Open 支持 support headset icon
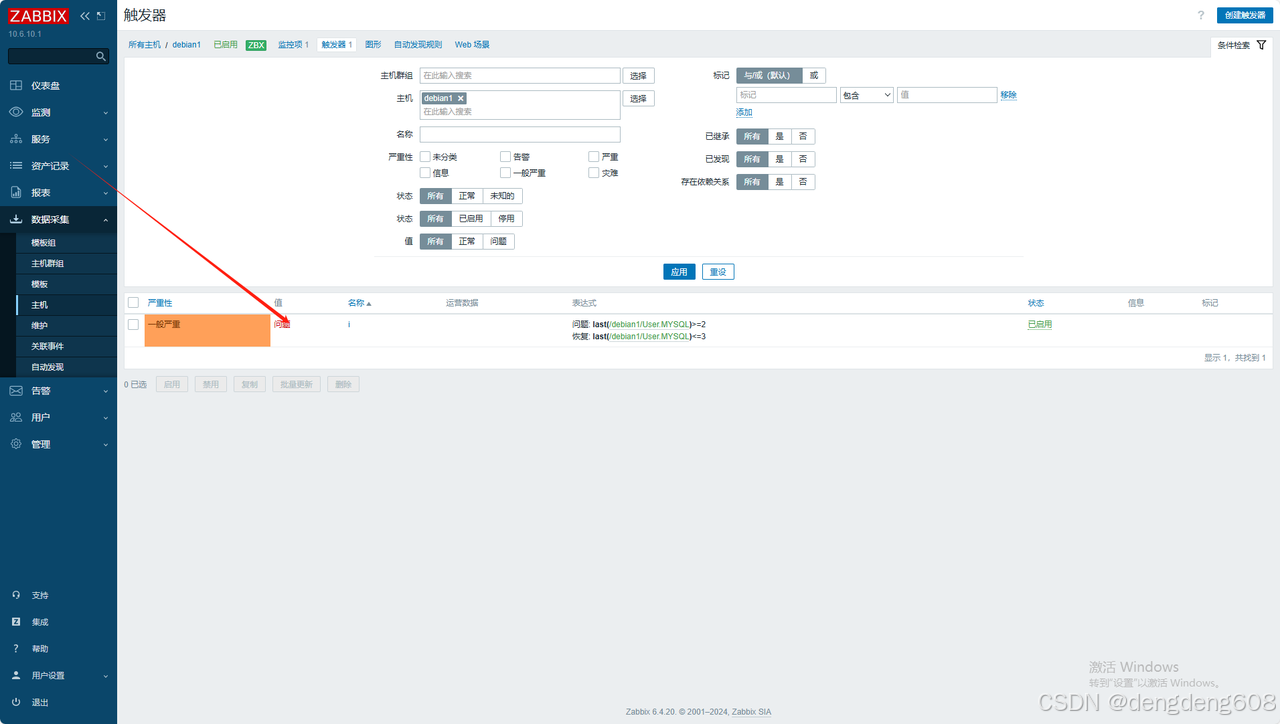The image size is (1280, 724). coord(16,595)
